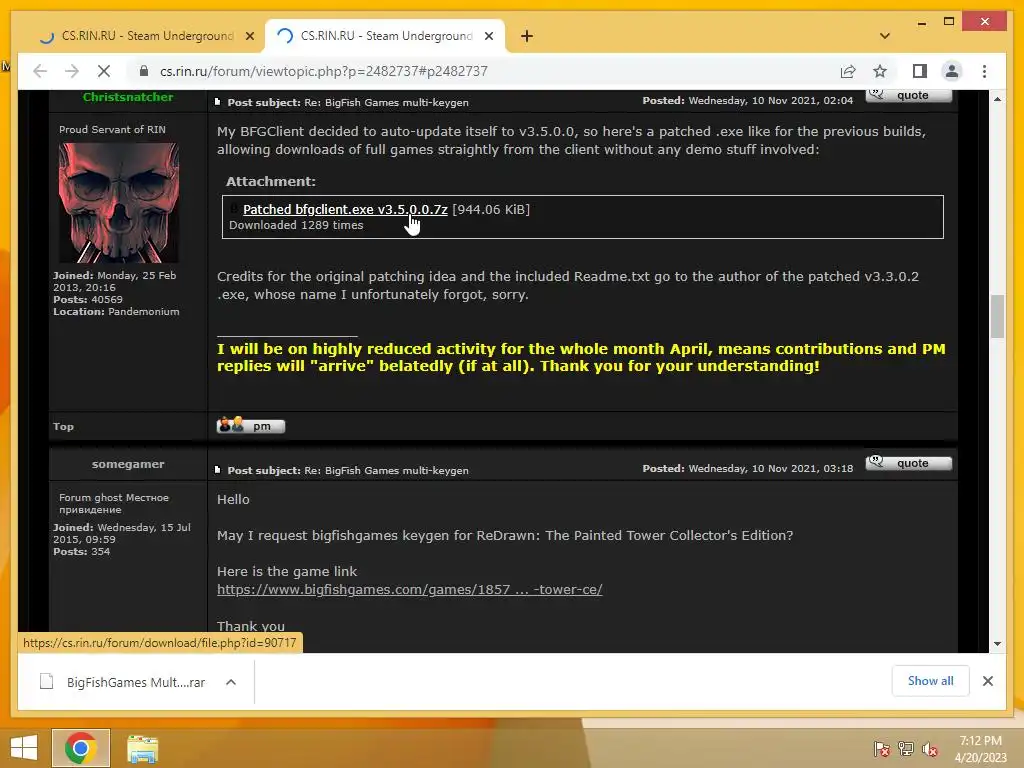Screen dimensions: 1024x768
Task: Open Christsnatcher's profile name
Action: tap(128, 97)
